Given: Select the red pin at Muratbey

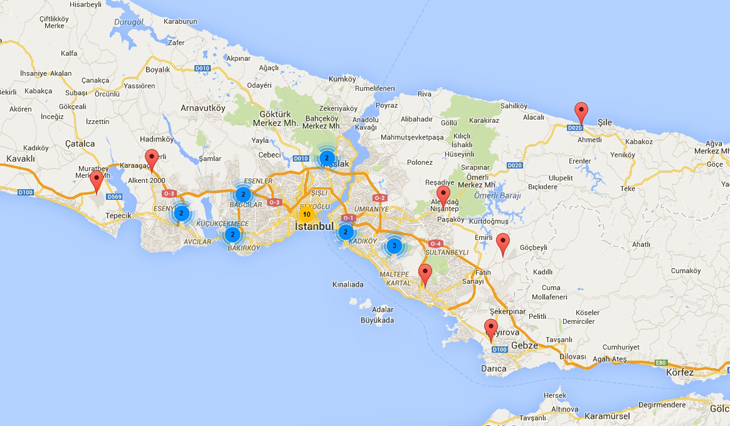Looking at the screenshot, I should [x=96, y=182].
